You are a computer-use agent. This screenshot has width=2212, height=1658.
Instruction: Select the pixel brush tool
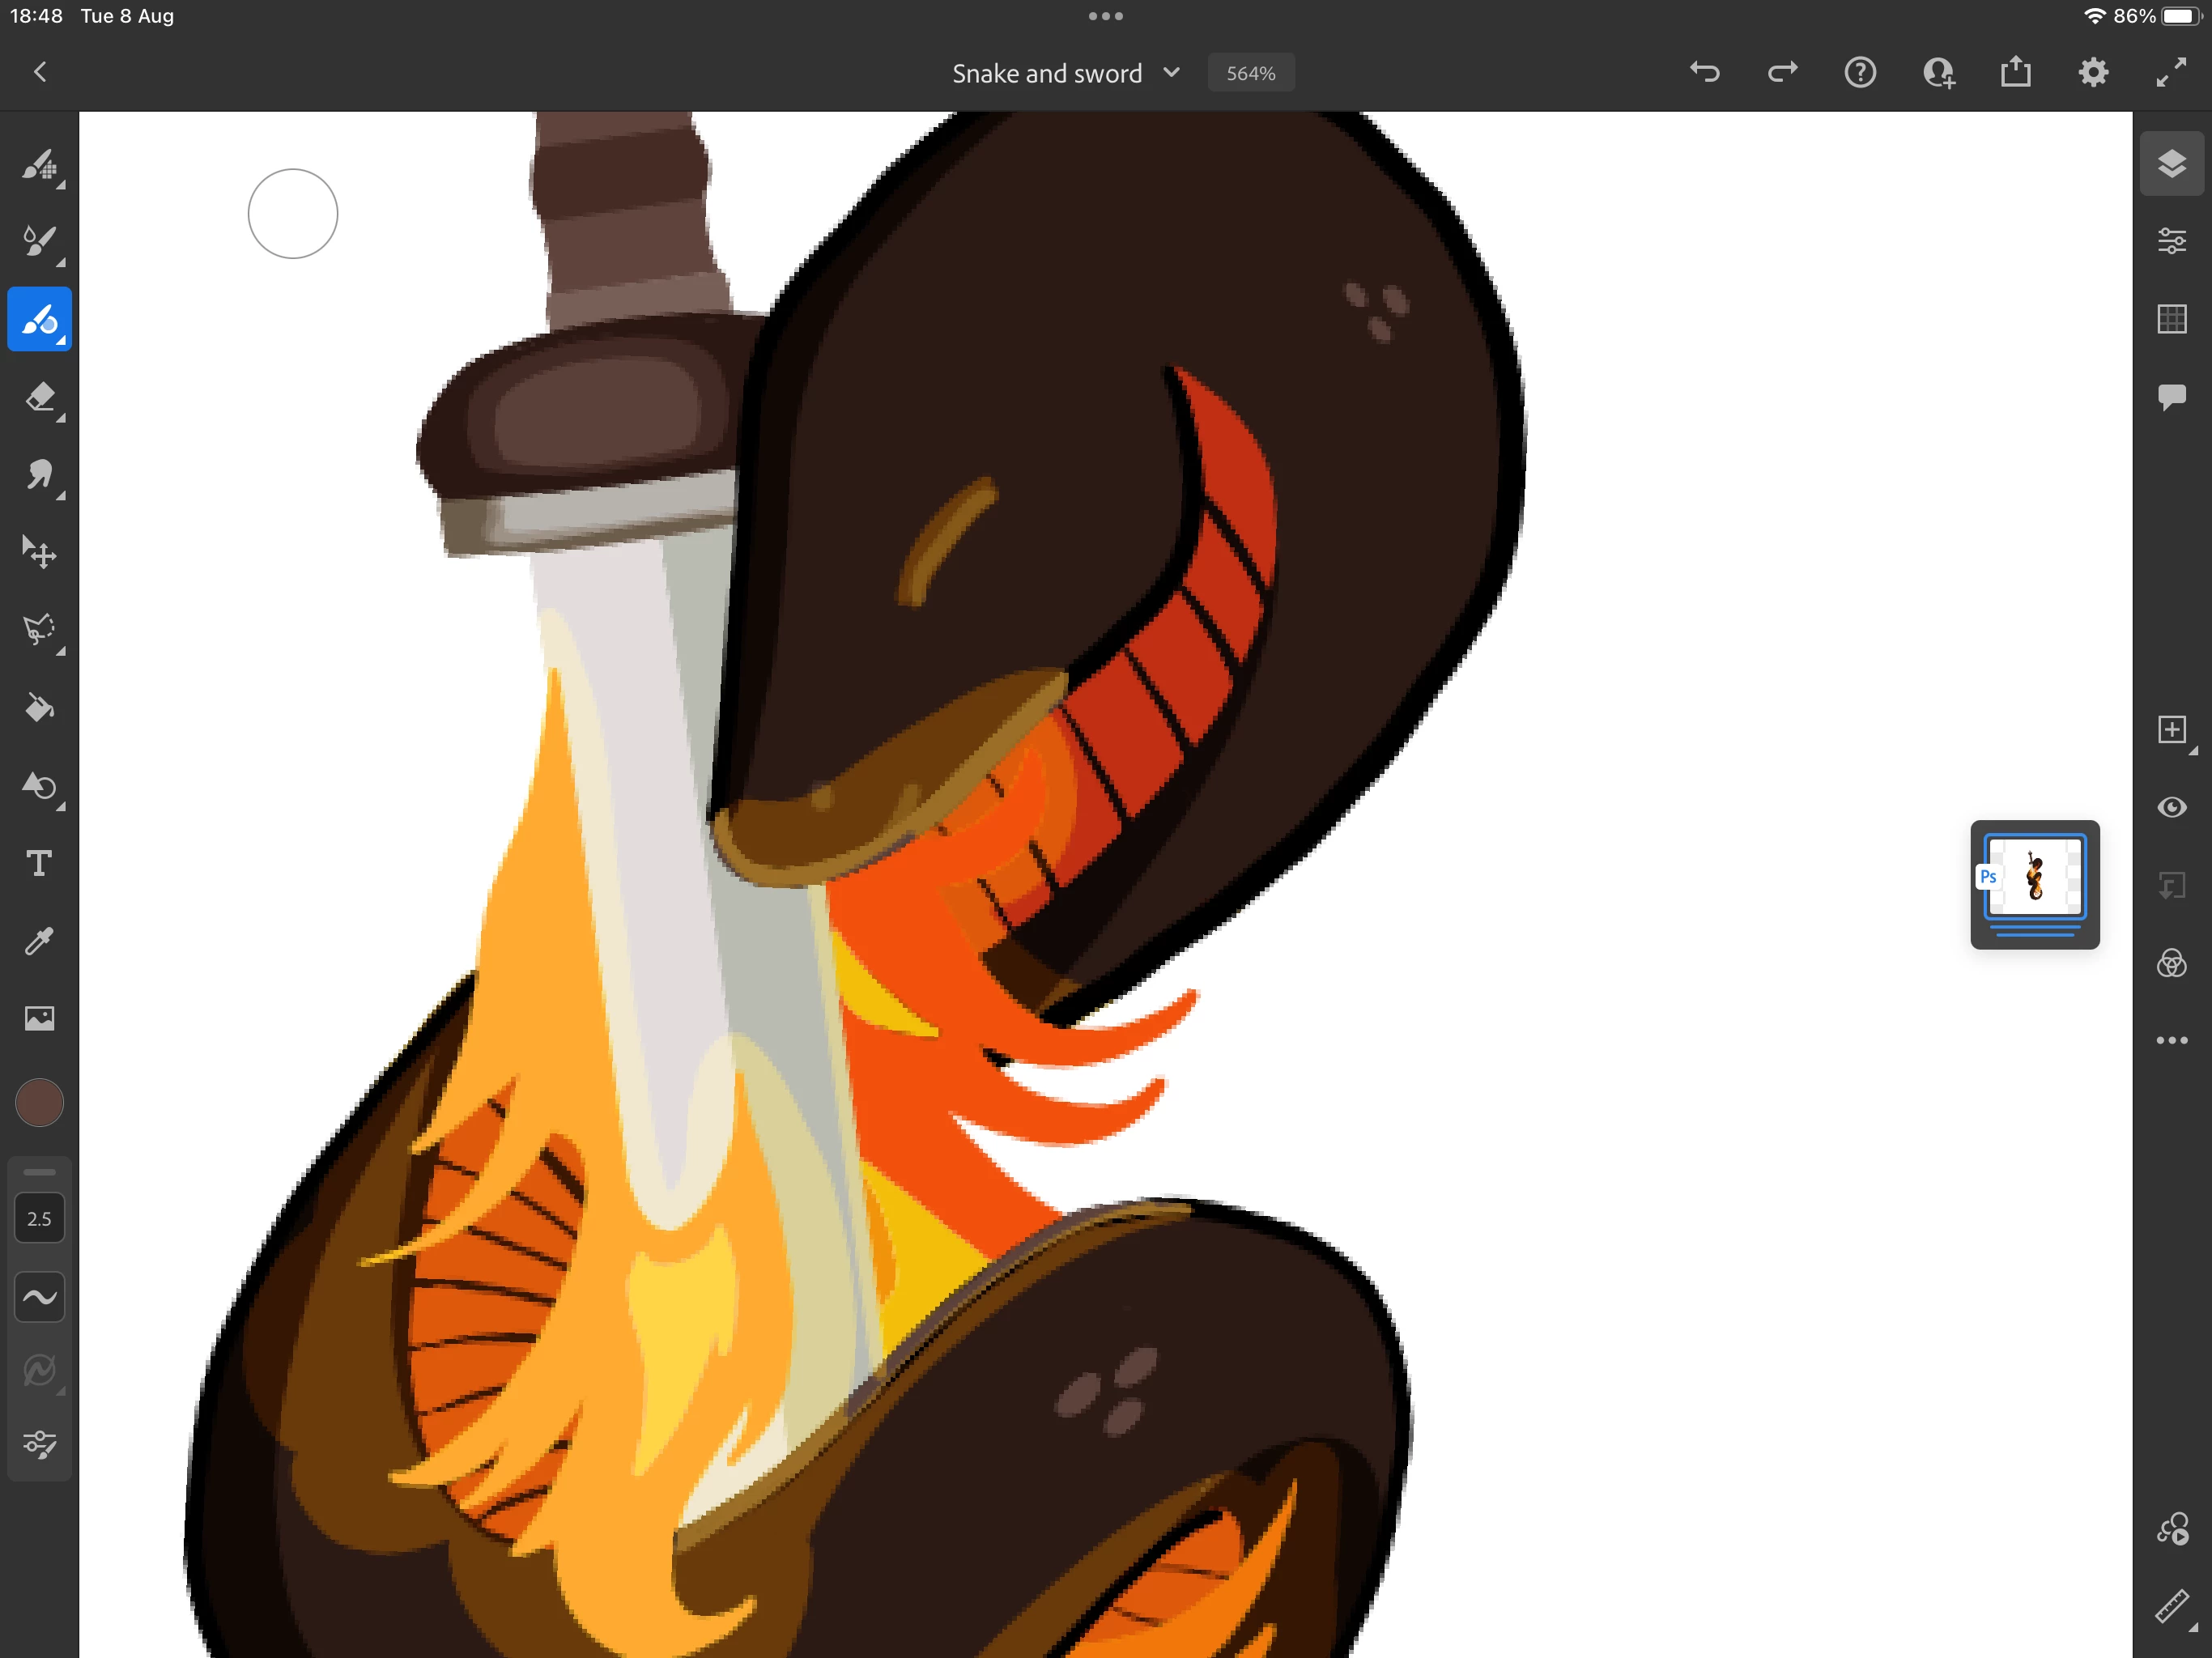pos(39,164)
